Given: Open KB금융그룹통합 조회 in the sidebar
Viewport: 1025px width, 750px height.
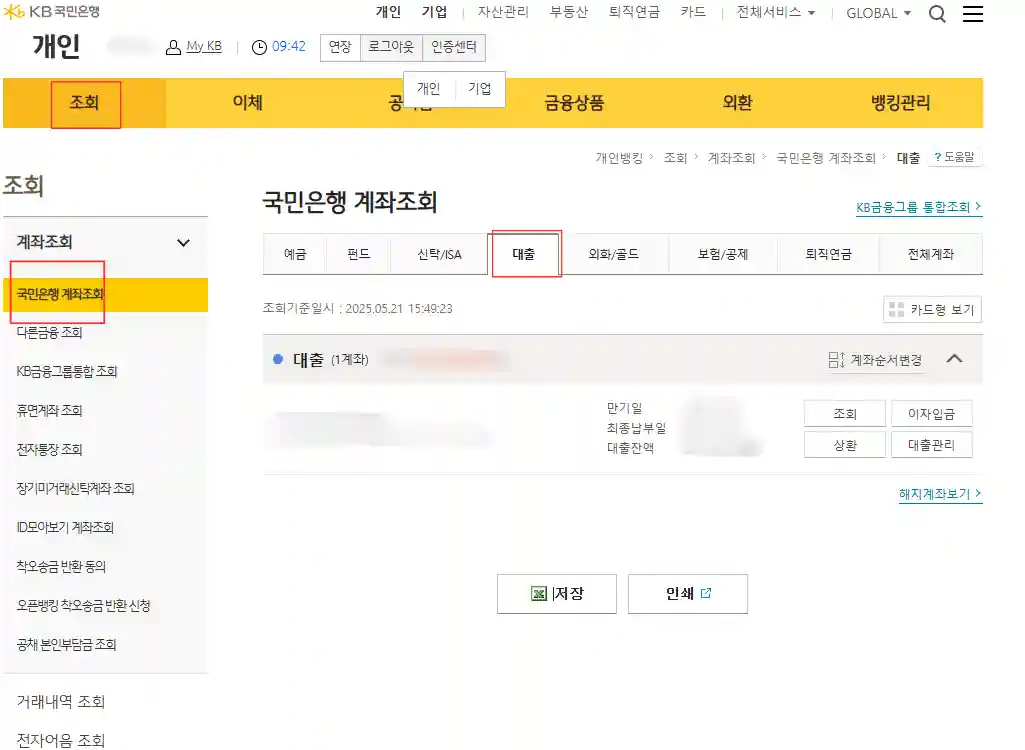Looking at the screenshot, I should tap(67, 371).
